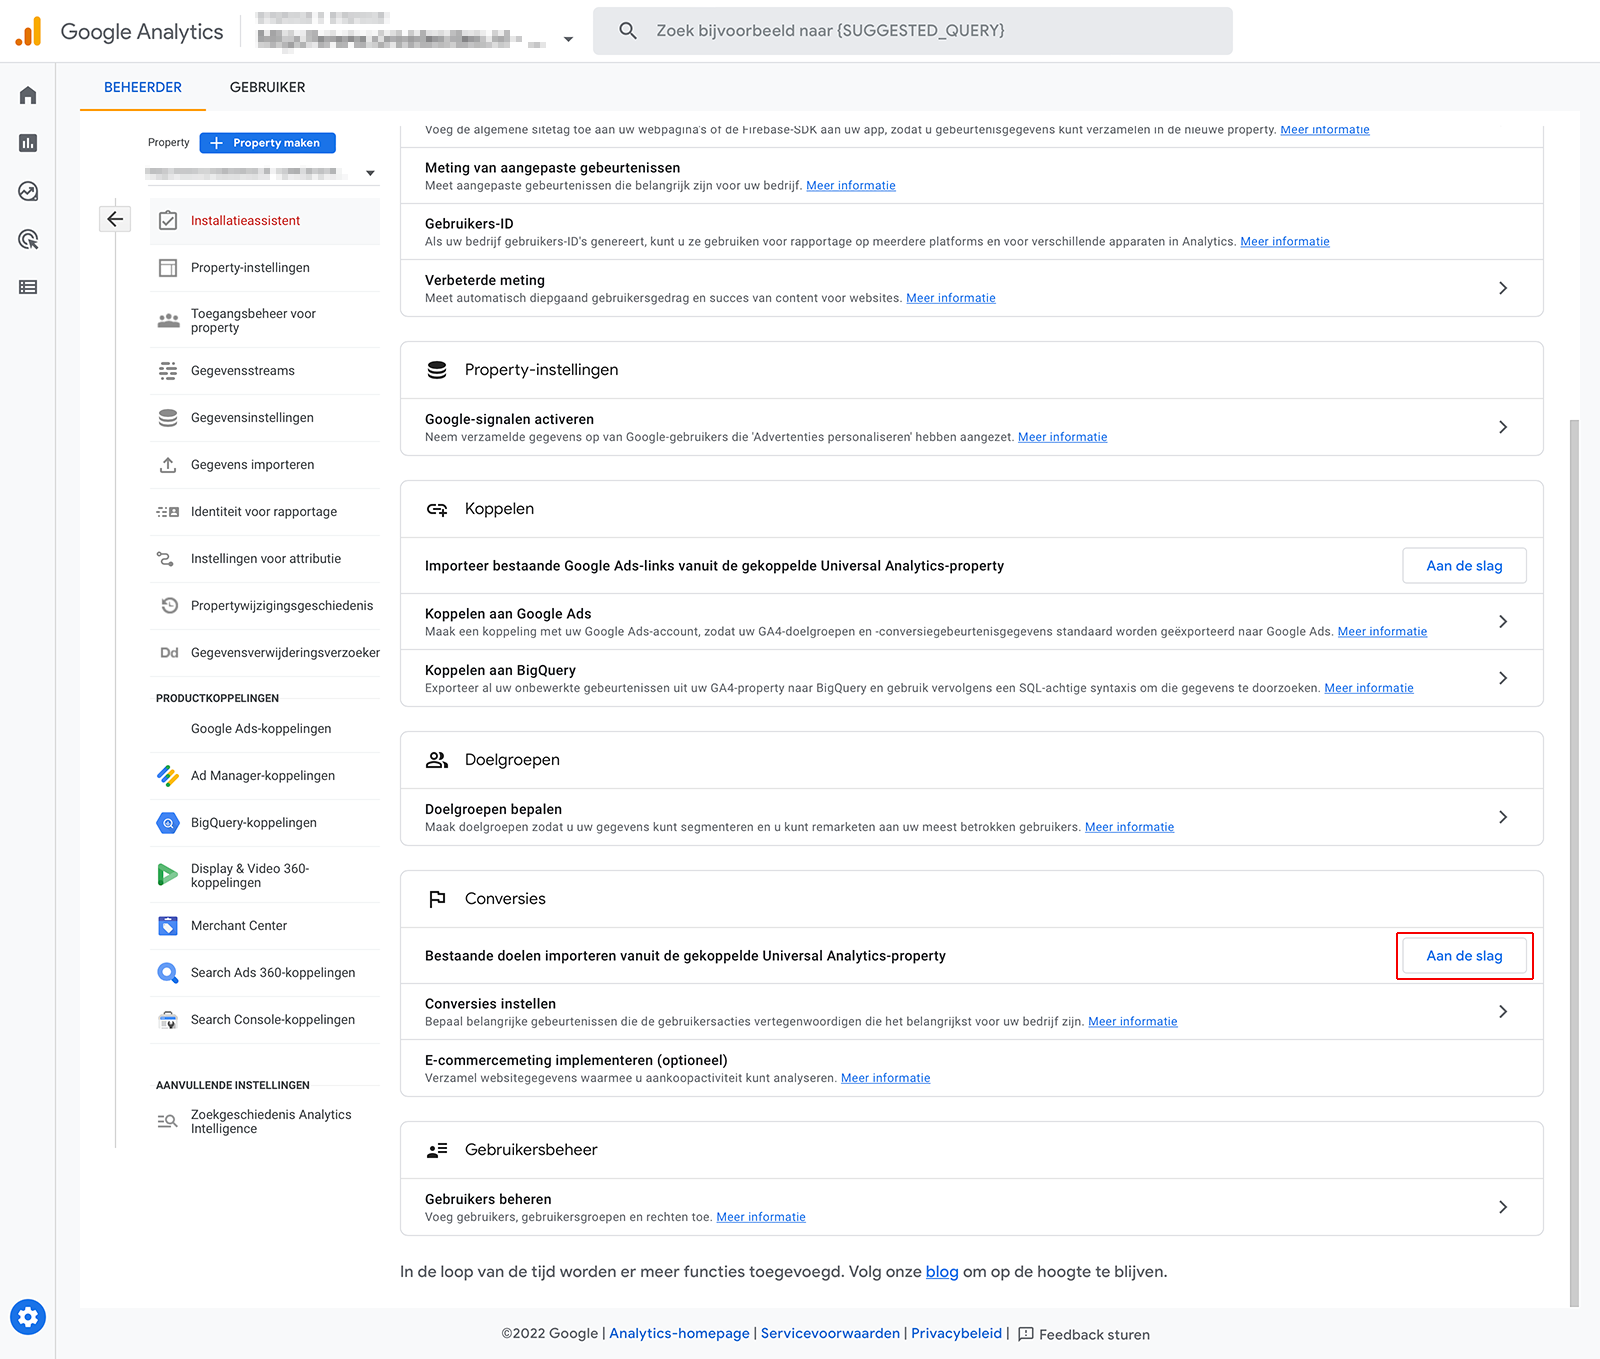
Task: Click the Merchant Center icon
Action: click(x=168, y=926)
